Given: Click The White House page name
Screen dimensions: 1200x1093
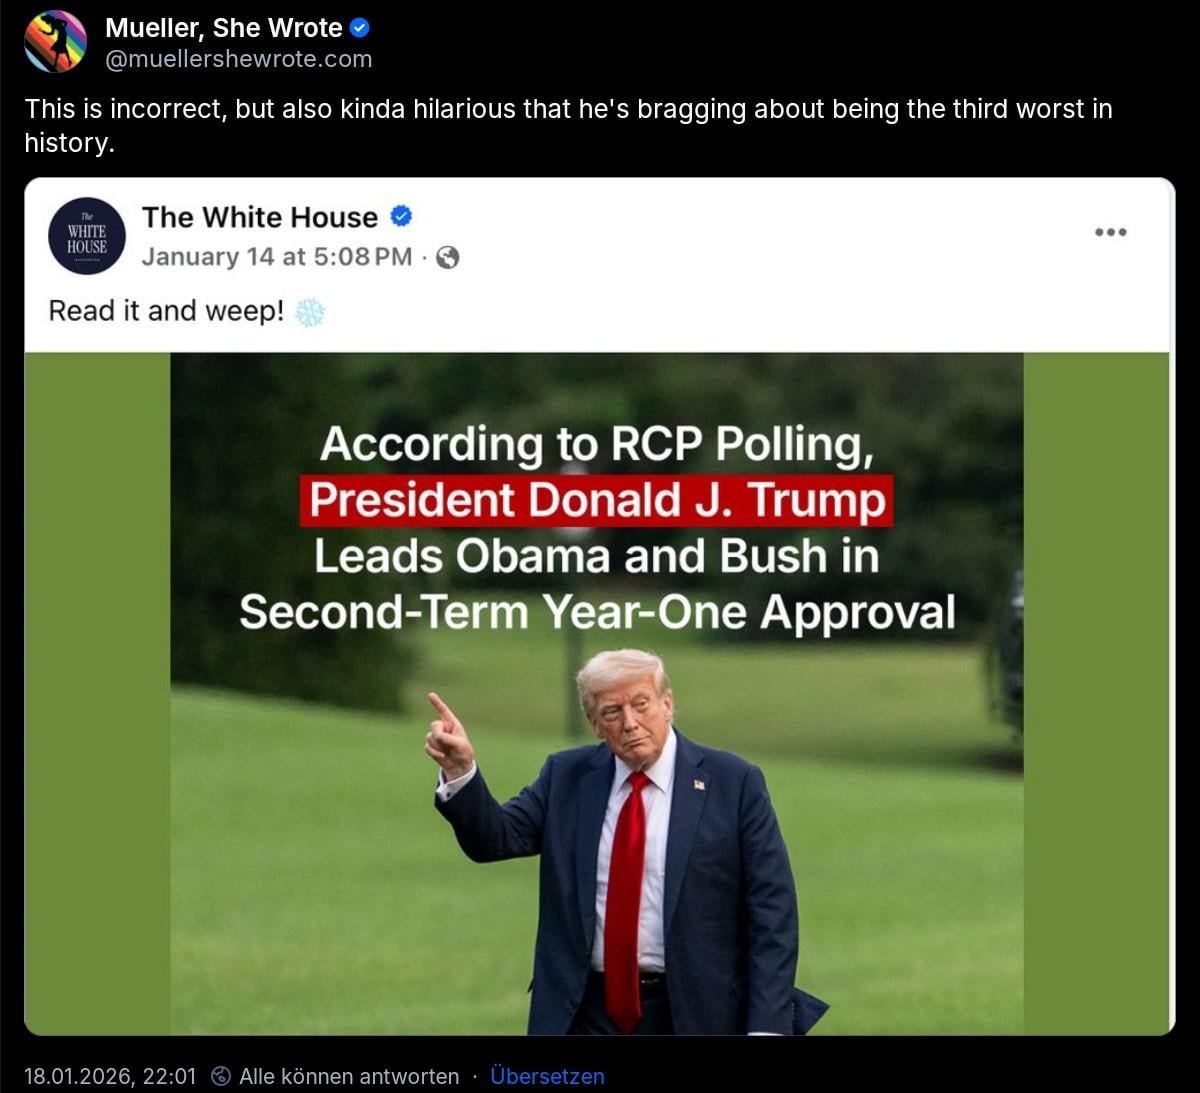Looking at the screenshot, I should [260, 217].
